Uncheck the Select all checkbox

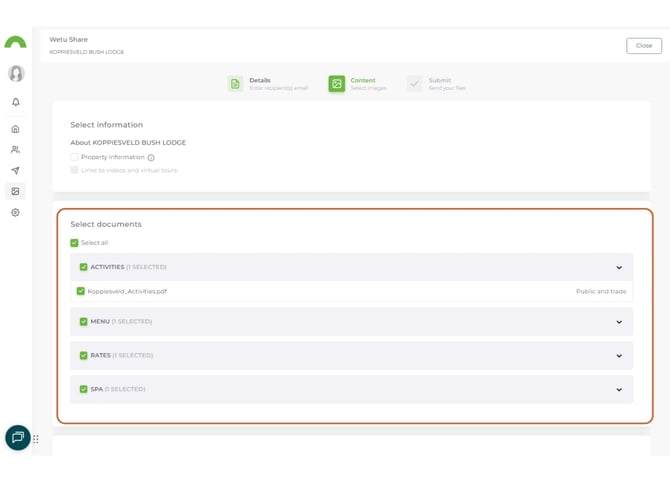coord(74,243)
